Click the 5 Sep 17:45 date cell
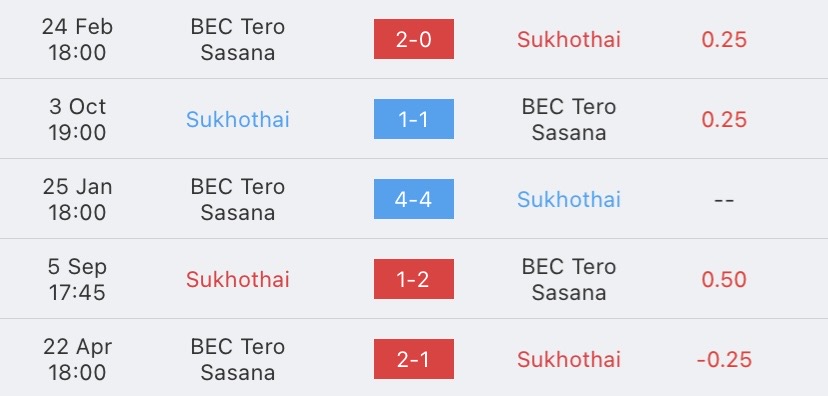The image size is (828, 396). 77,279
